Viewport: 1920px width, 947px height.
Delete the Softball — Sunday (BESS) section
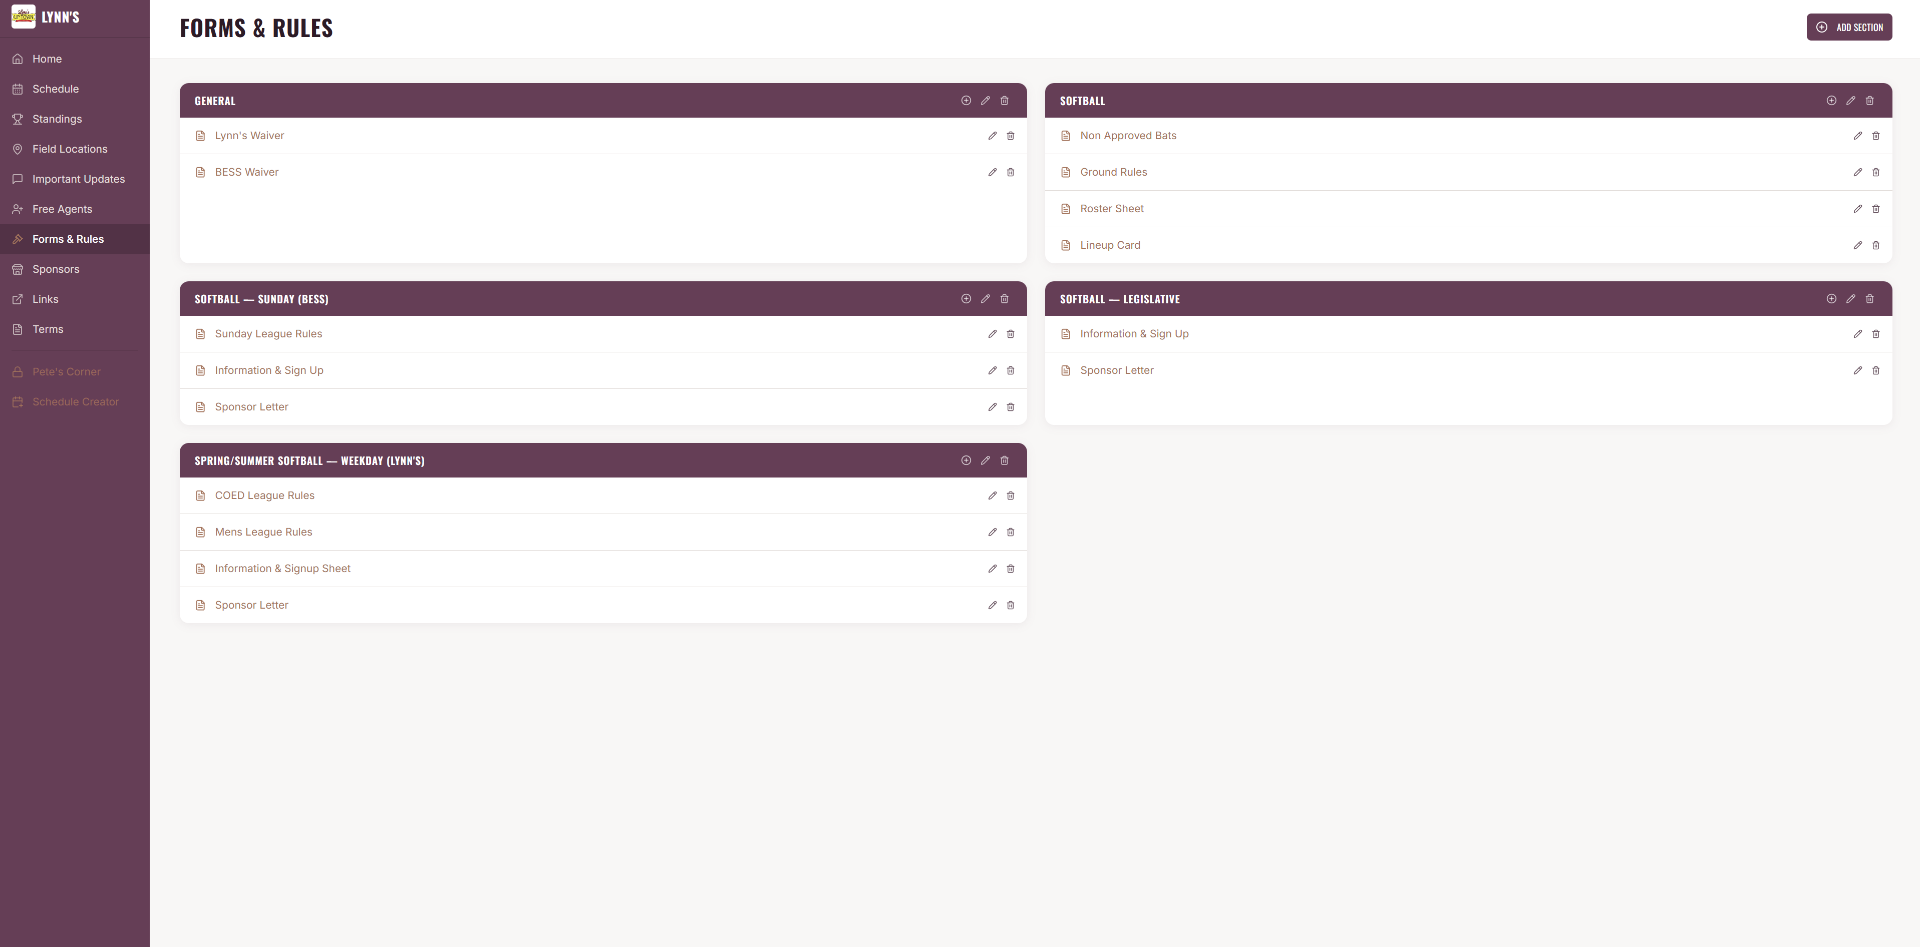point(1005,299)
